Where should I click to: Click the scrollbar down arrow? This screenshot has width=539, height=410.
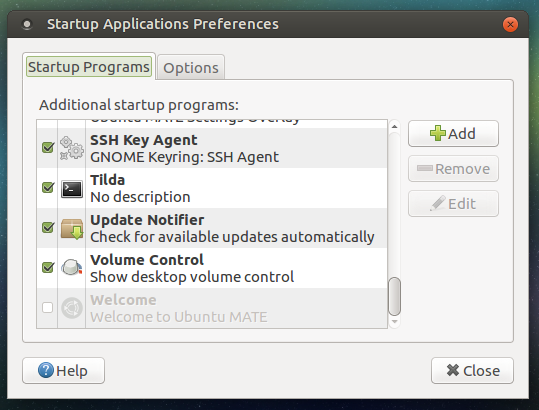point(394,322)
